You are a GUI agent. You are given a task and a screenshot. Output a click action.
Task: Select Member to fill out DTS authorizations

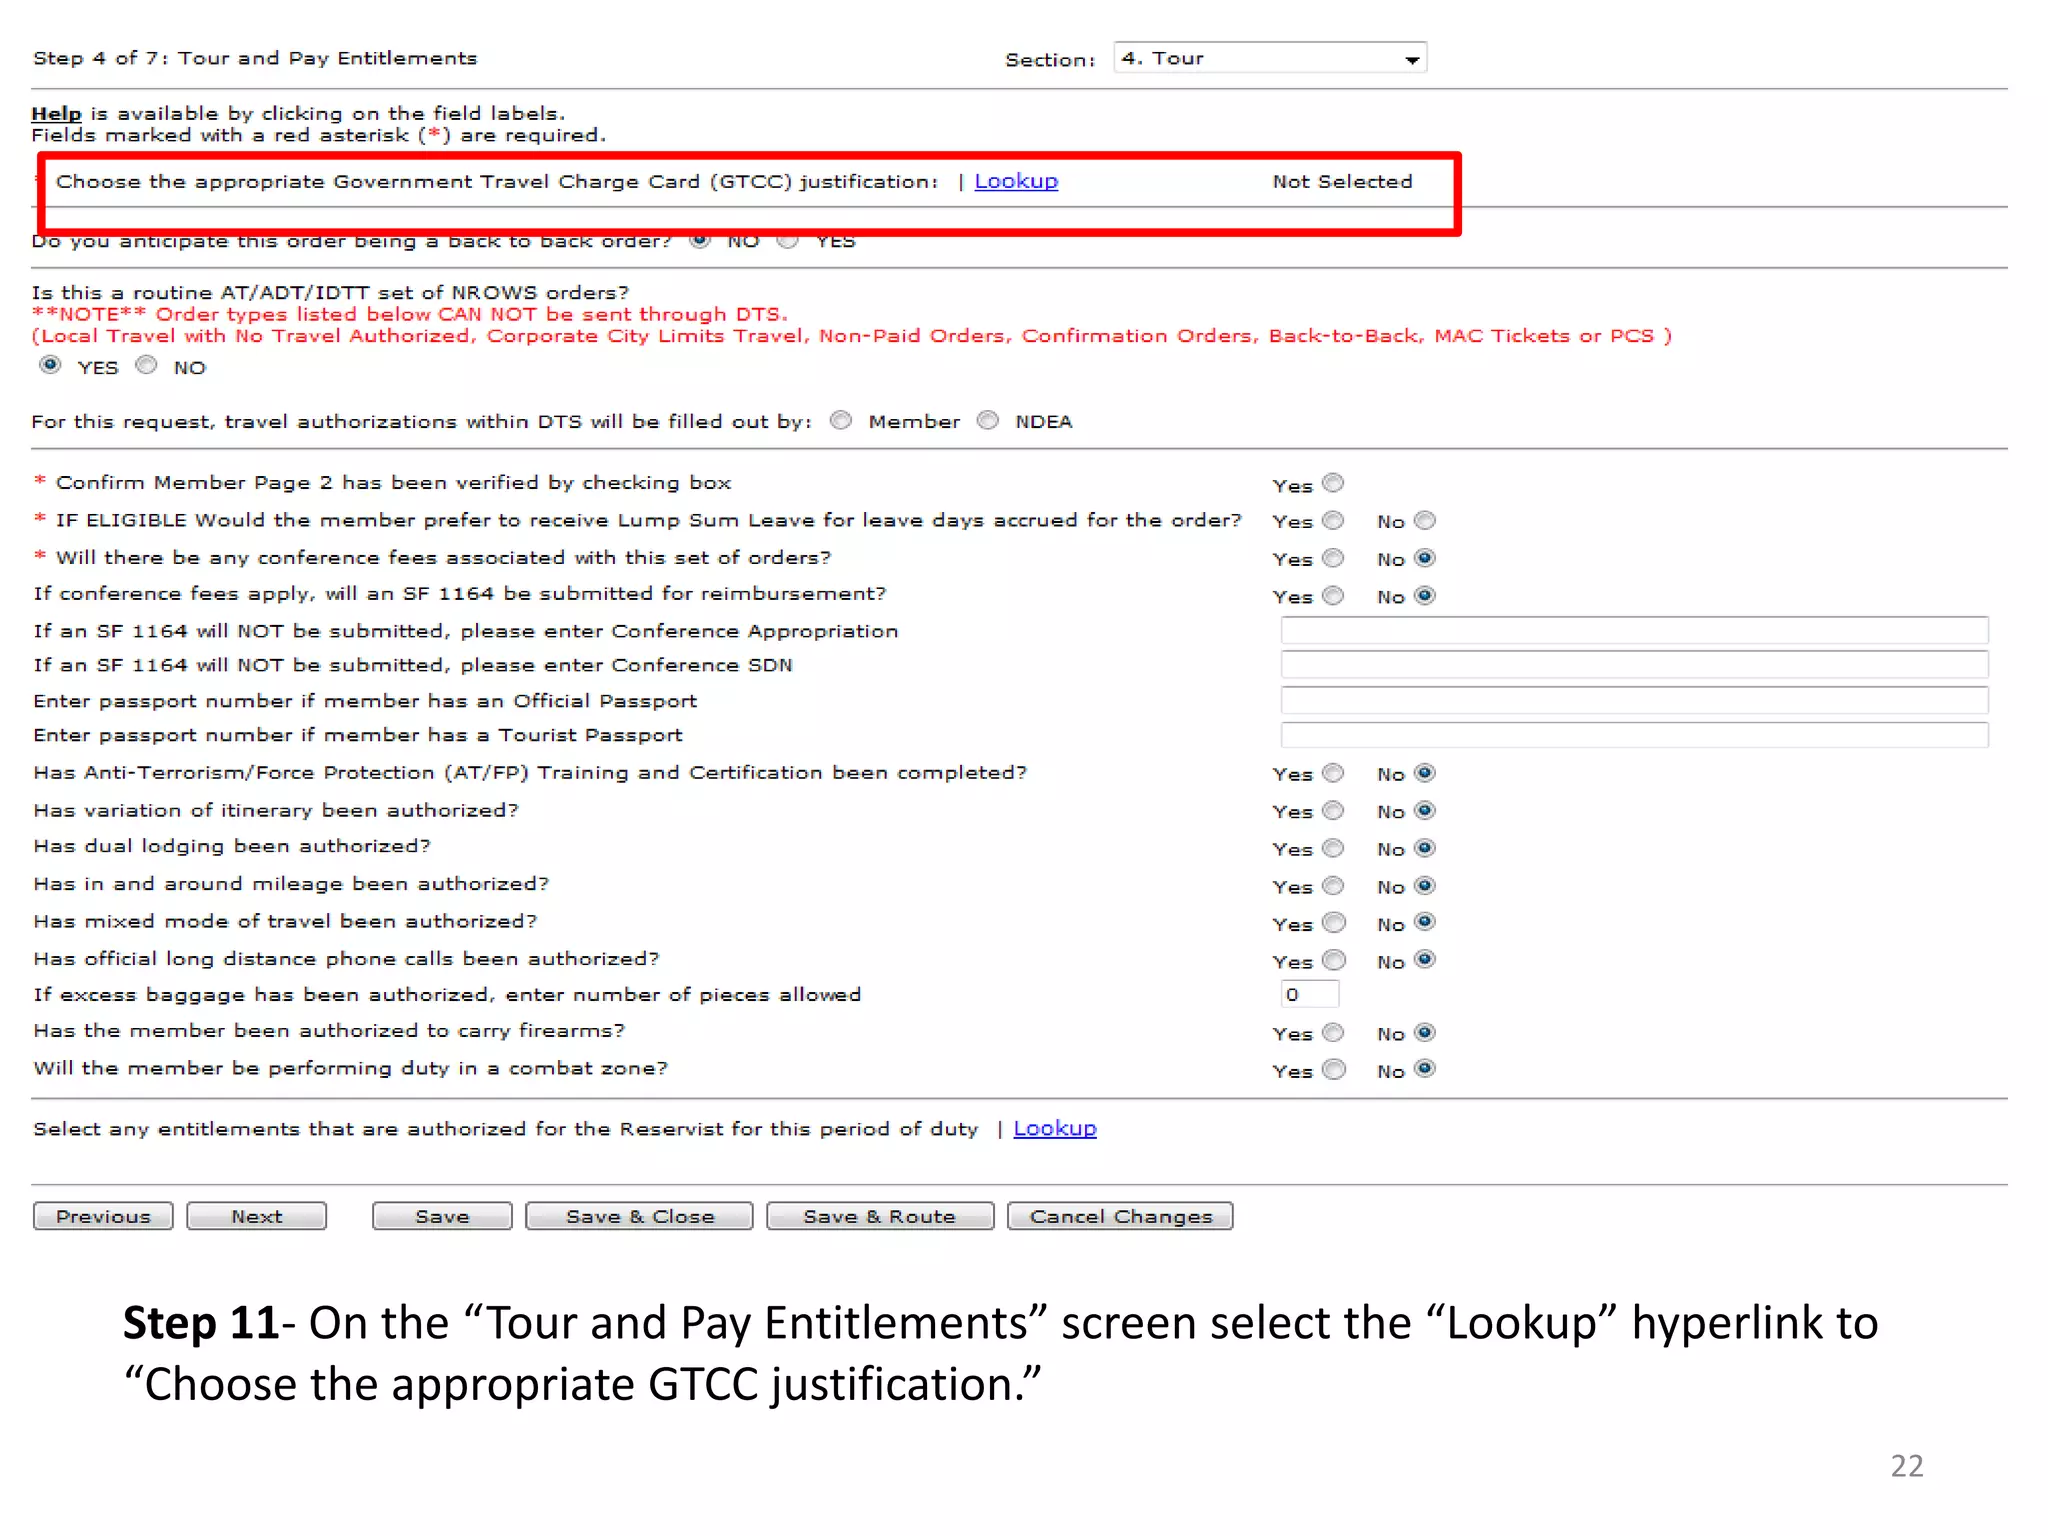[841, 420]
